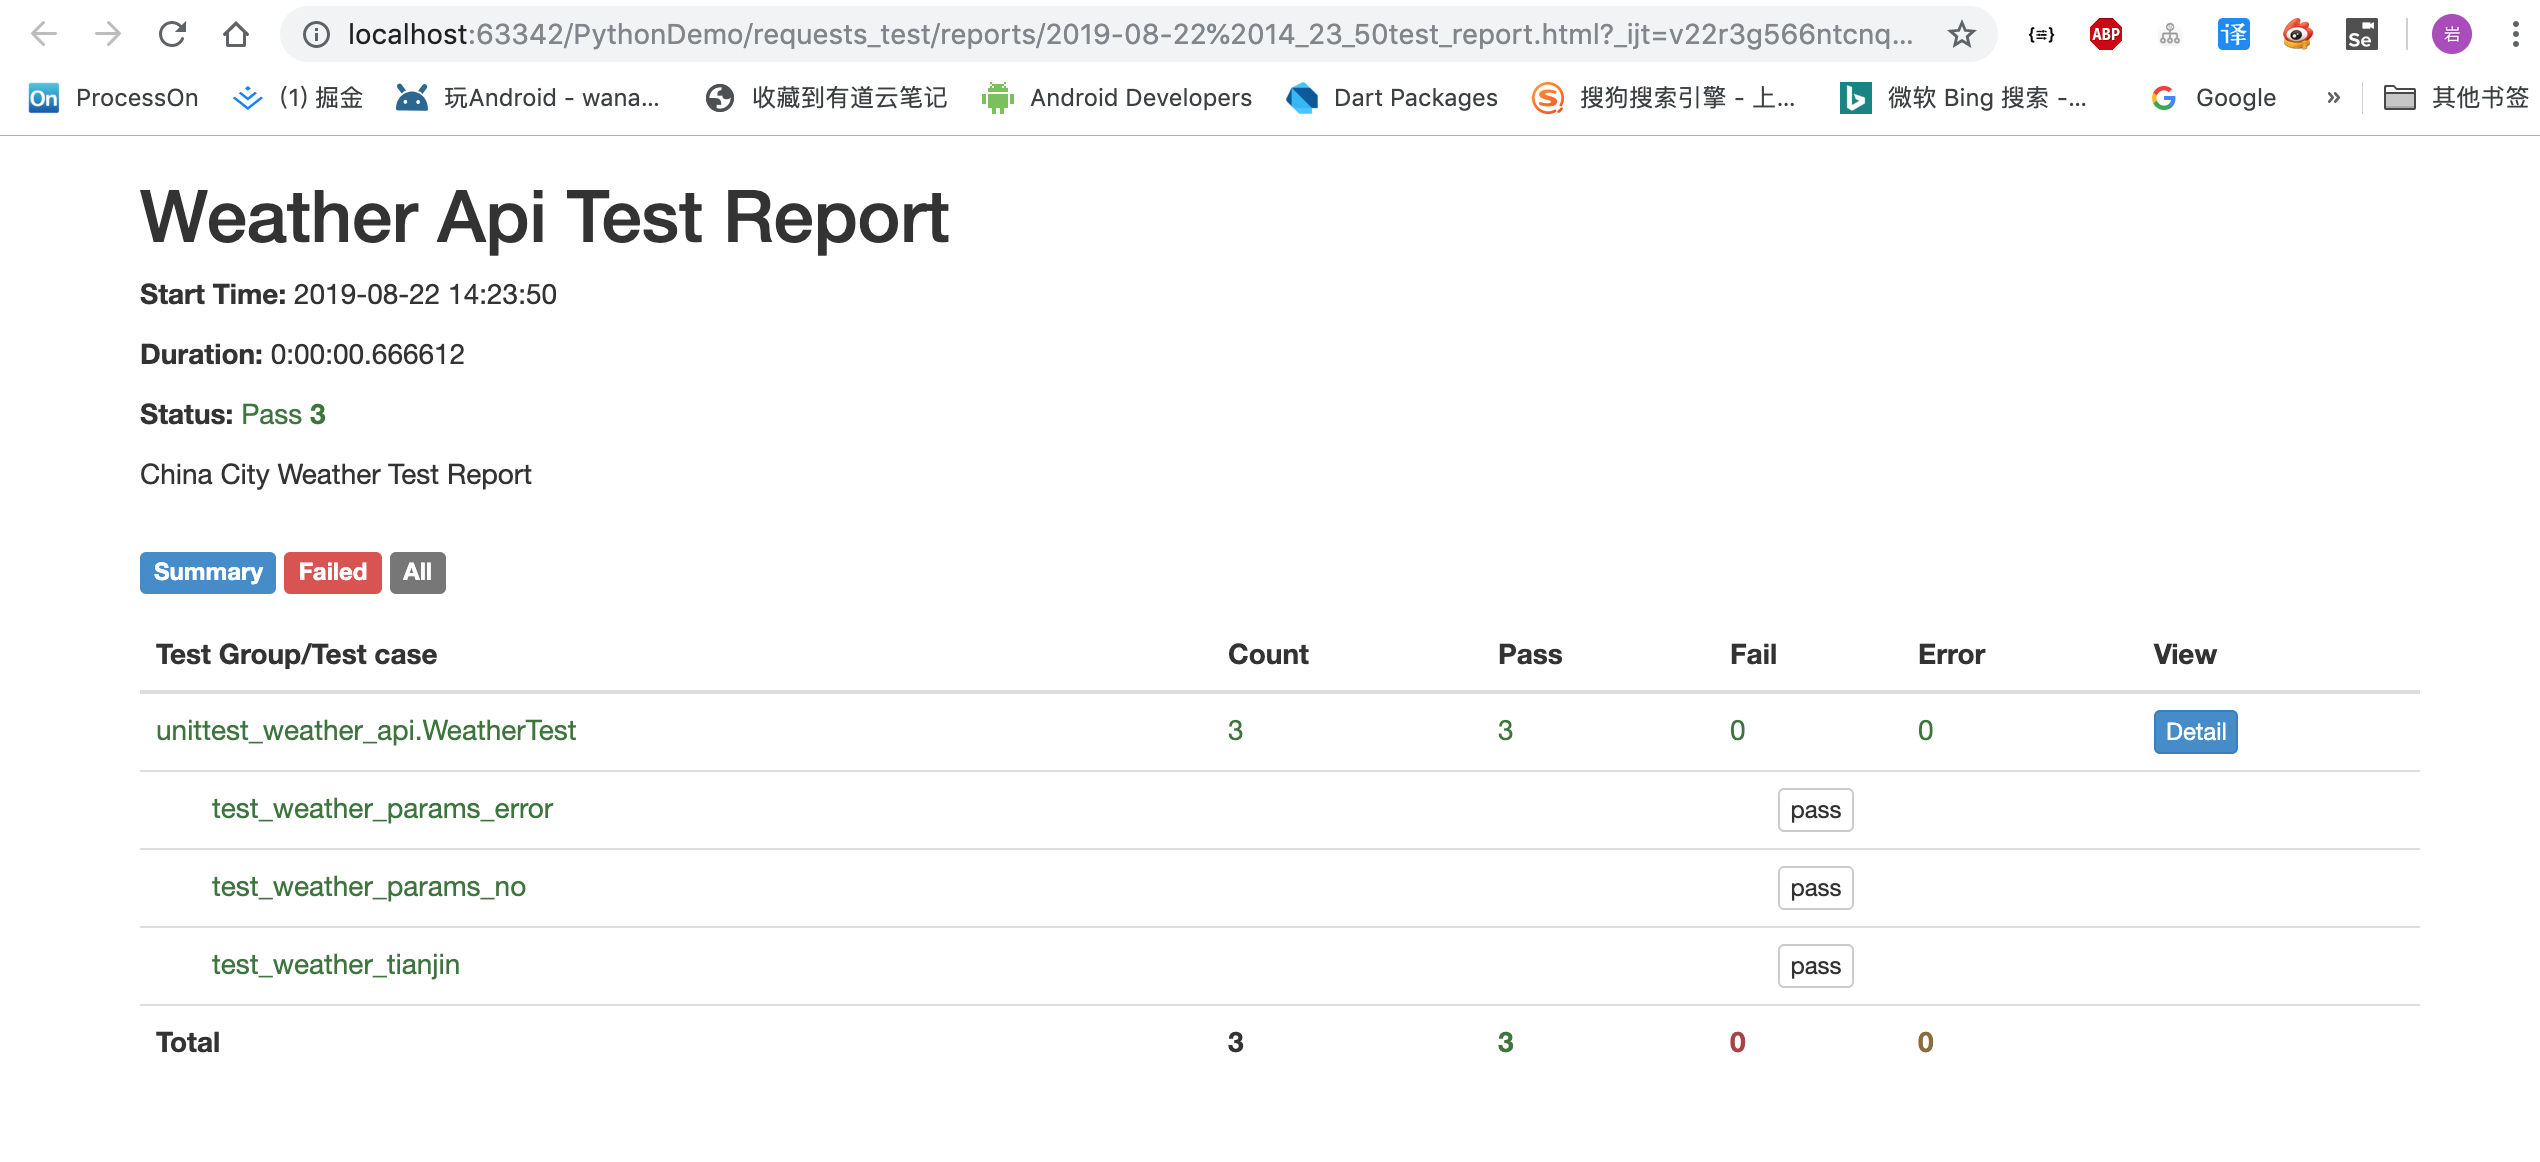Toggle pass result for test_weather_tianjin
Image resolution: width=2540 pixels, height=1162 pixels.
(x=1815, y=966)
